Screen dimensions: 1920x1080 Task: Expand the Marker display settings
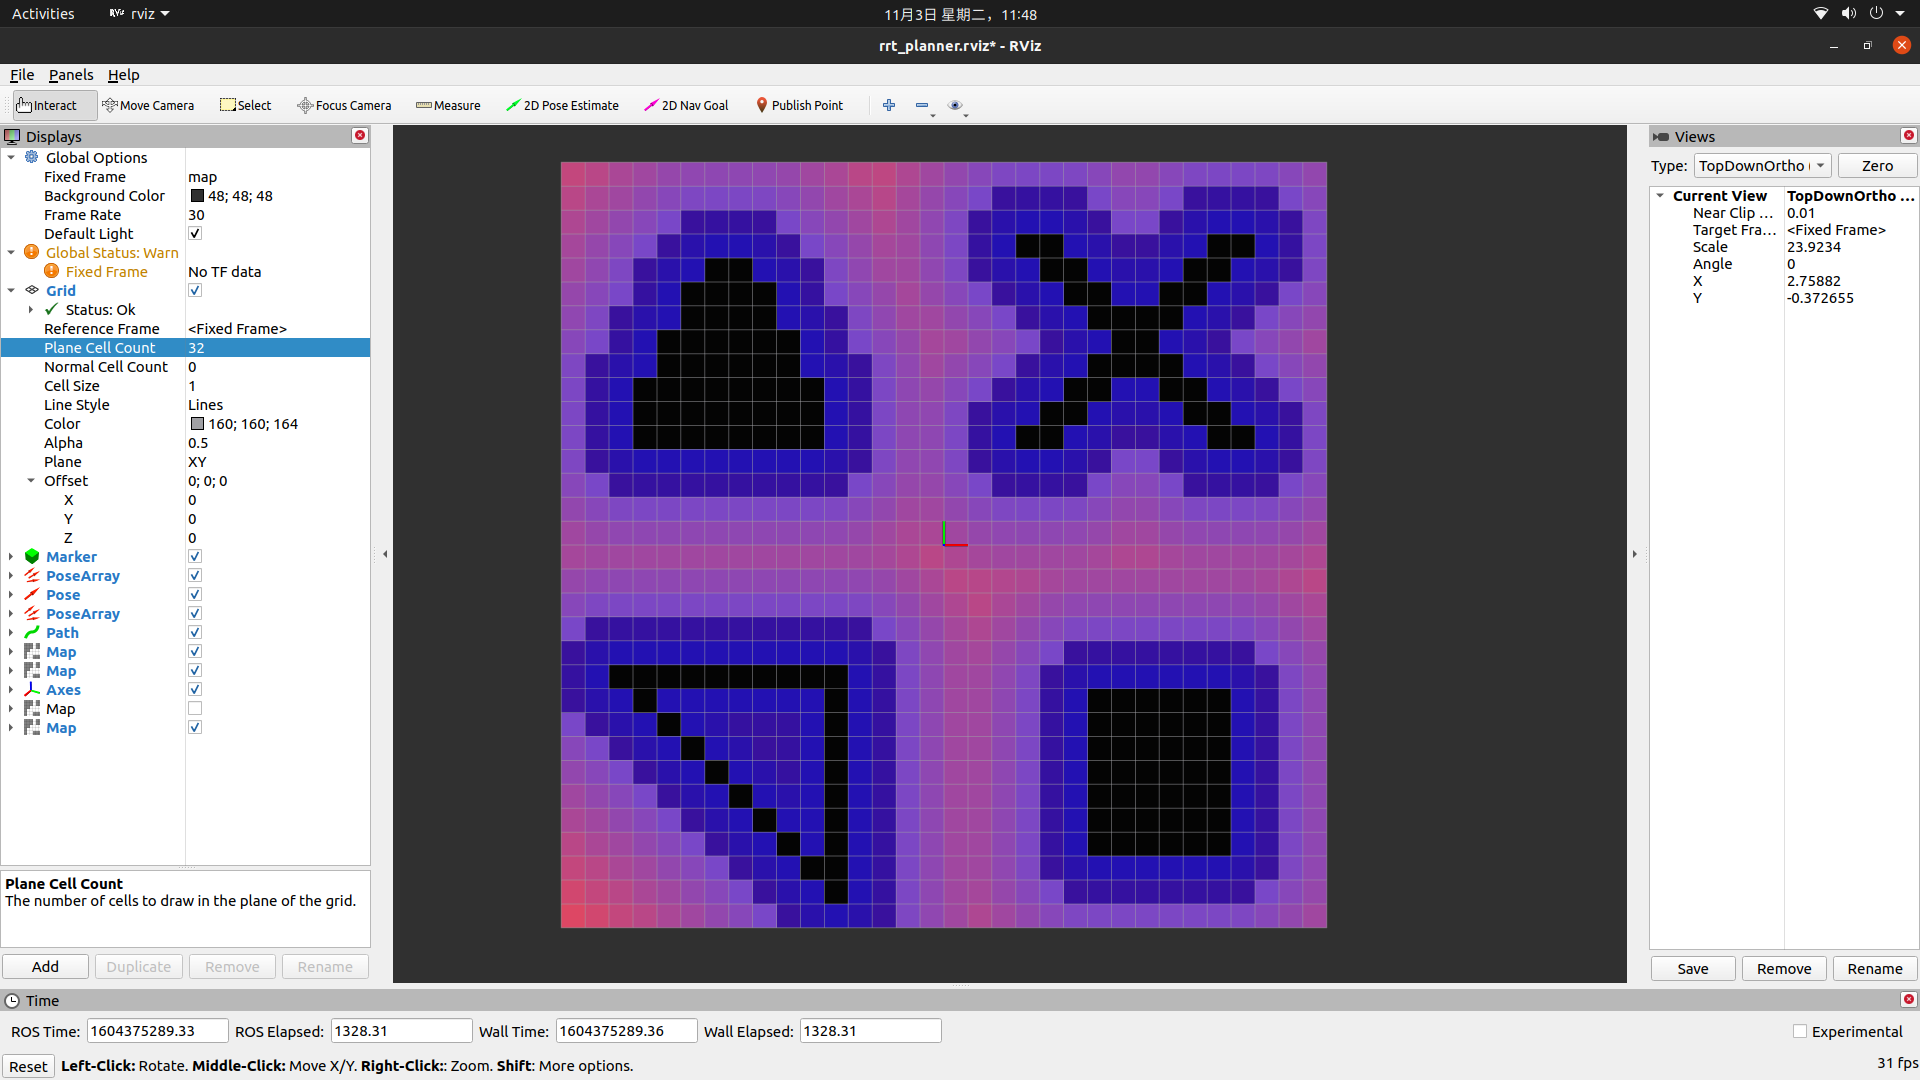pyautogui.click(x=12, y=556)
